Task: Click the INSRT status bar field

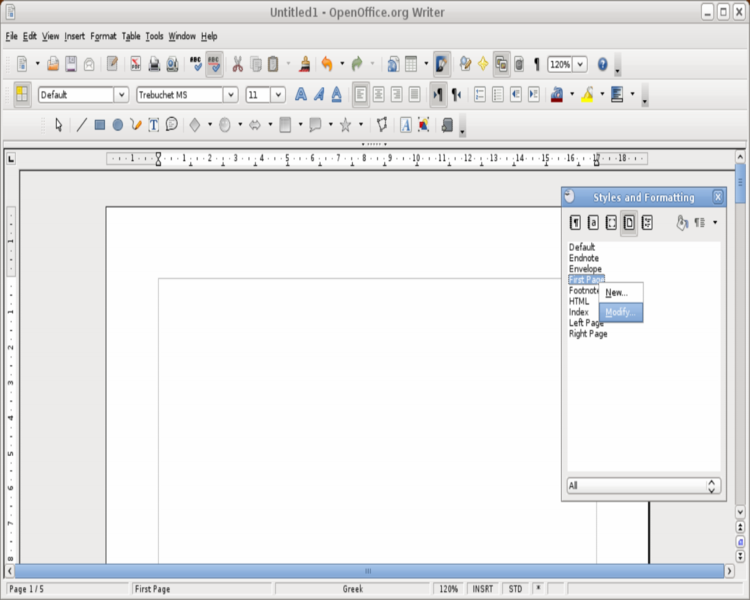Action: 483,589
